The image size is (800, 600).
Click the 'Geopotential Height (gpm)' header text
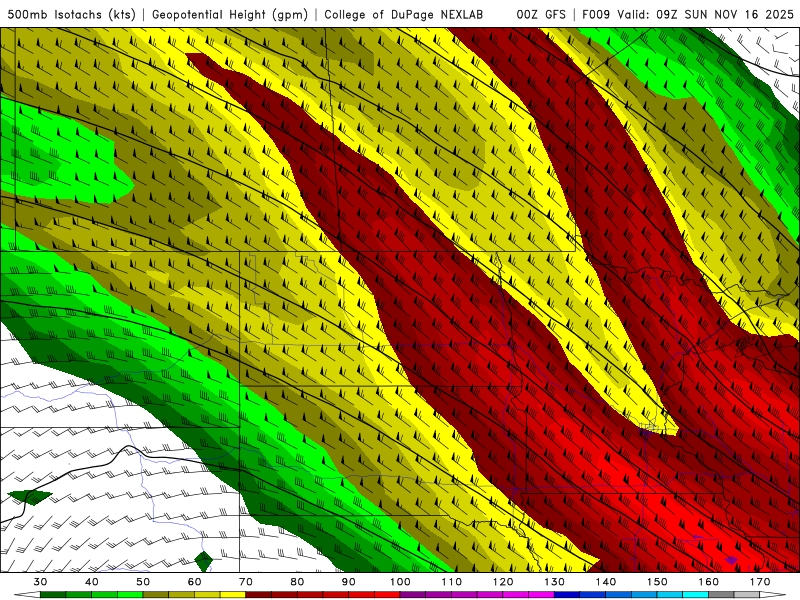point(230,15)
